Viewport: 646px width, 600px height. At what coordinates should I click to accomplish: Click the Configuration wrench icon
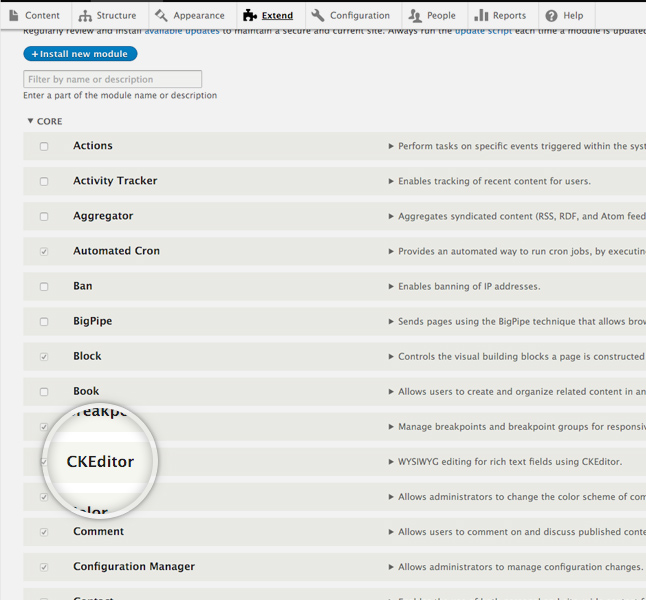(x=318, y=16)
